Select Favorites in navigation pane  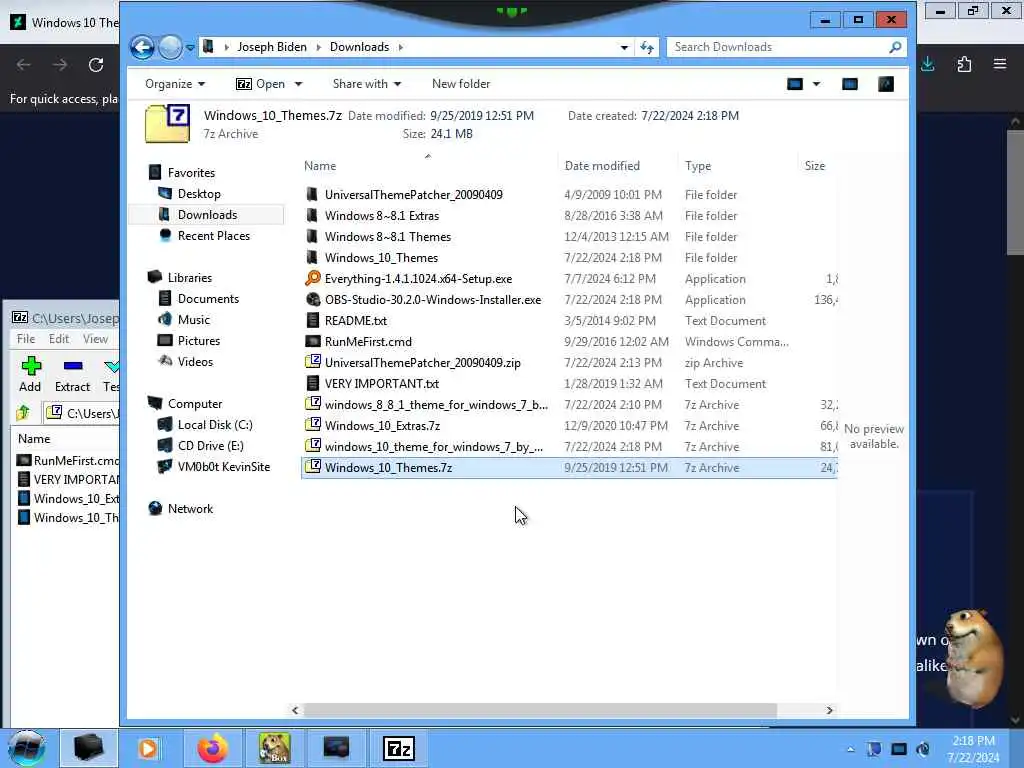click(191, 173)
